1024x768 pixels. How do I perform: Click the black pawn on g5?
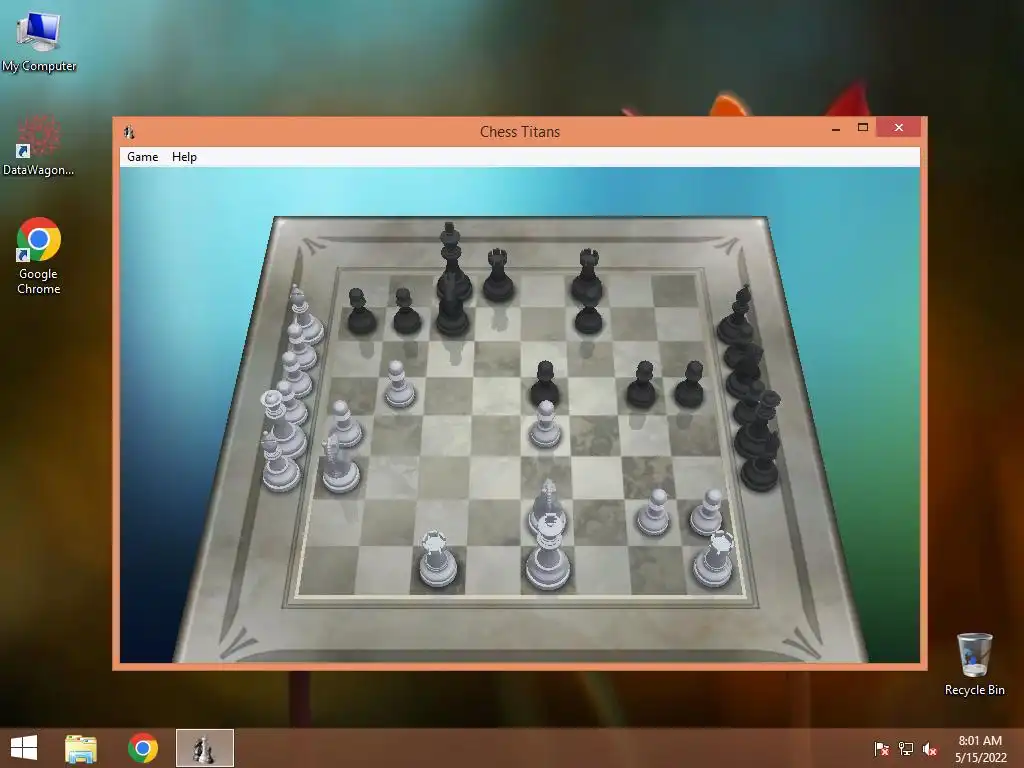pyautogui.click(x=642, y=385)
